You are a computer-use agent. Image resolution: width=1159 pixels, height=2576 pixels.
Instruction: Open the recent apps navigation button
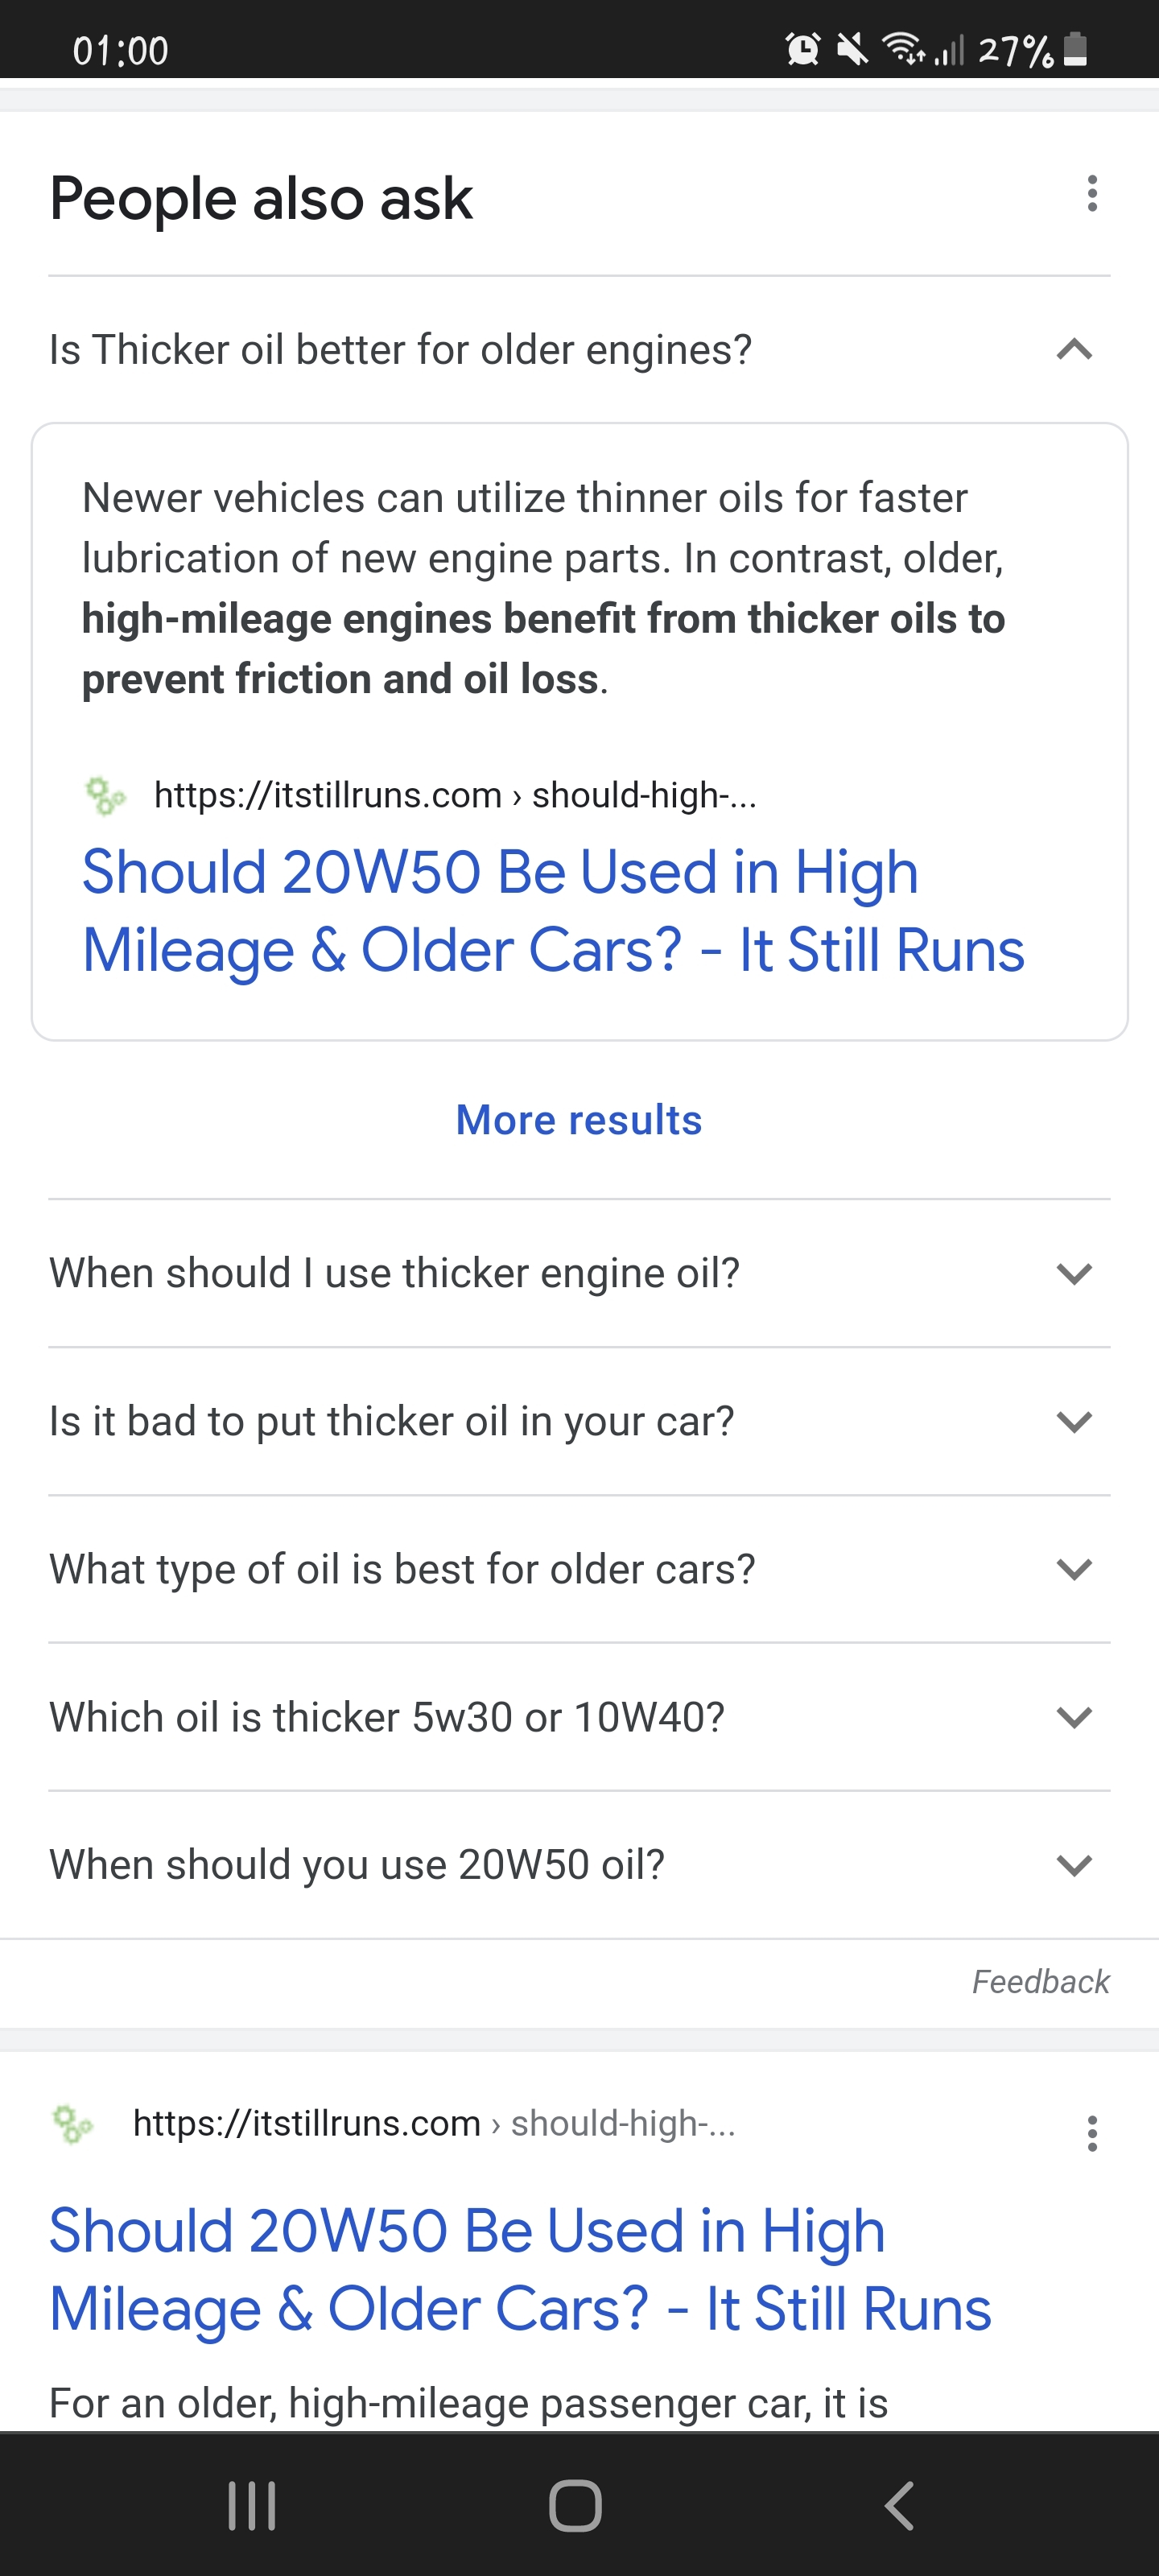coord(252,2506)
